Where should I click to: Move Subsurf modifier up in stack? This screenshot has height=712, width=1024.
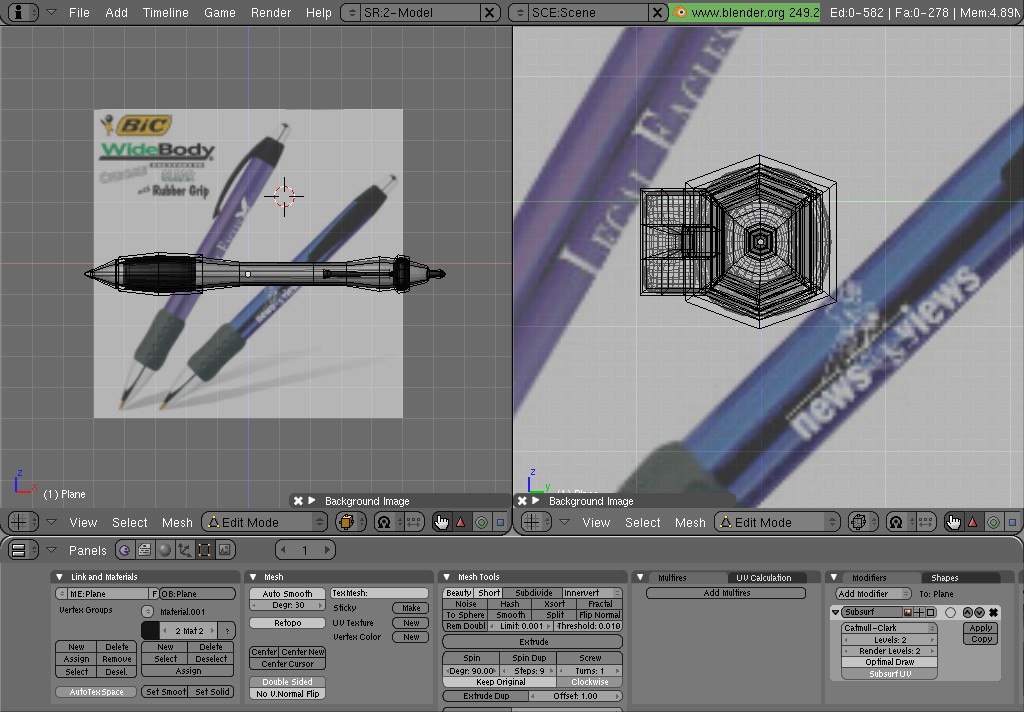968,612
